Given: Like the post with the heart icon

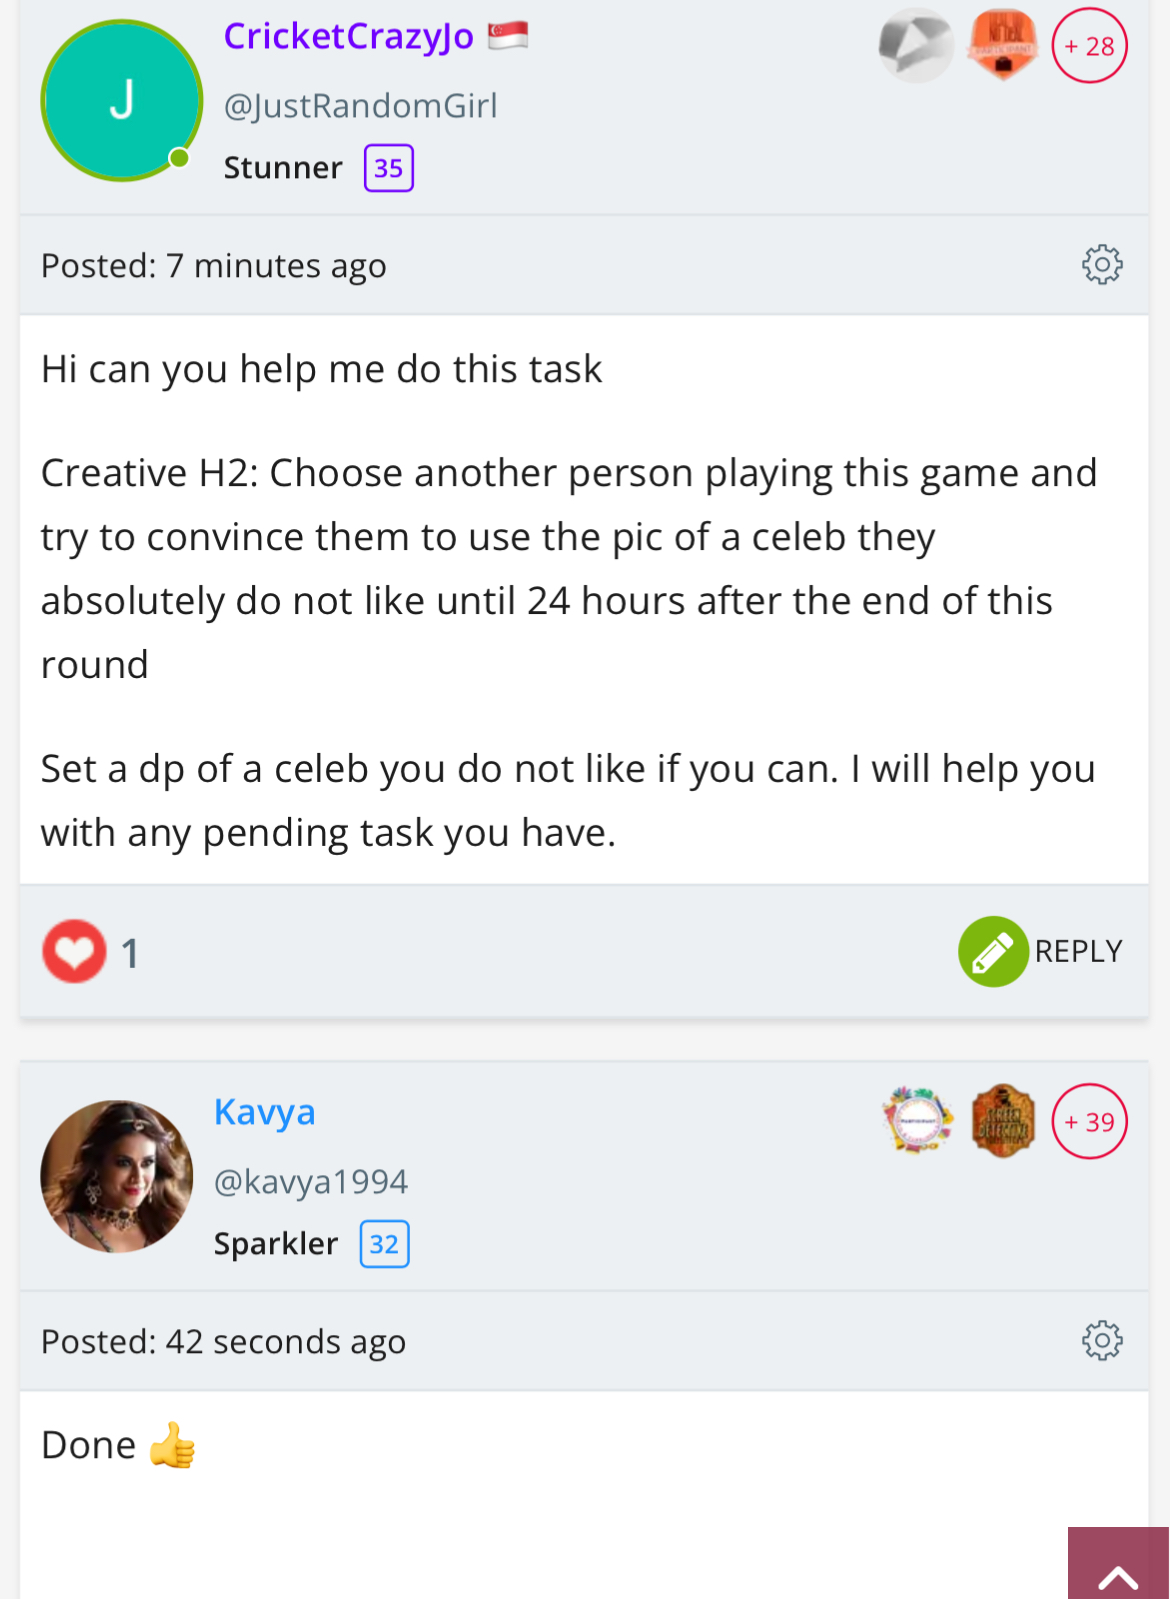Looking at the screenshot, I should [74, 951].
